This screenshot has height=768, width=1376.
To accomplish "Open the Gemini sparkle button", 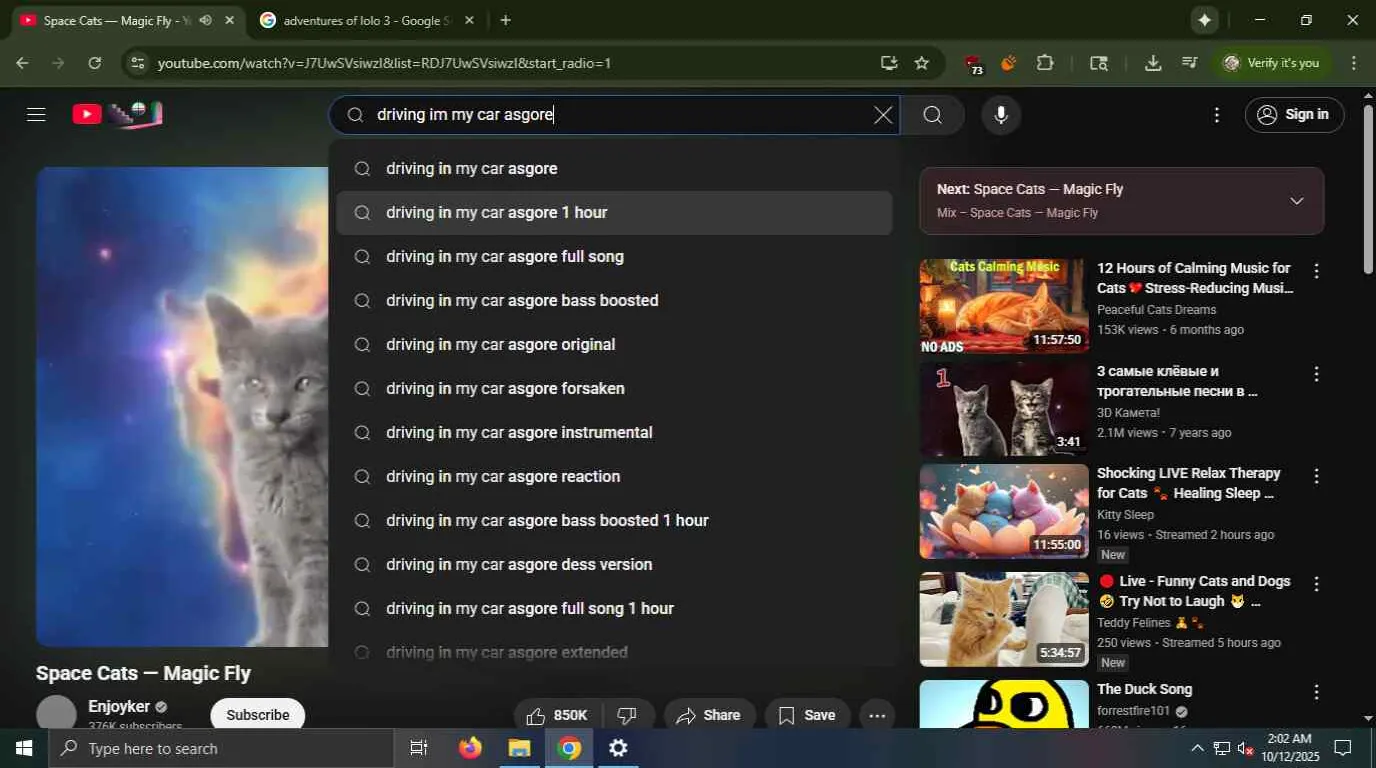I will 1204,20.
